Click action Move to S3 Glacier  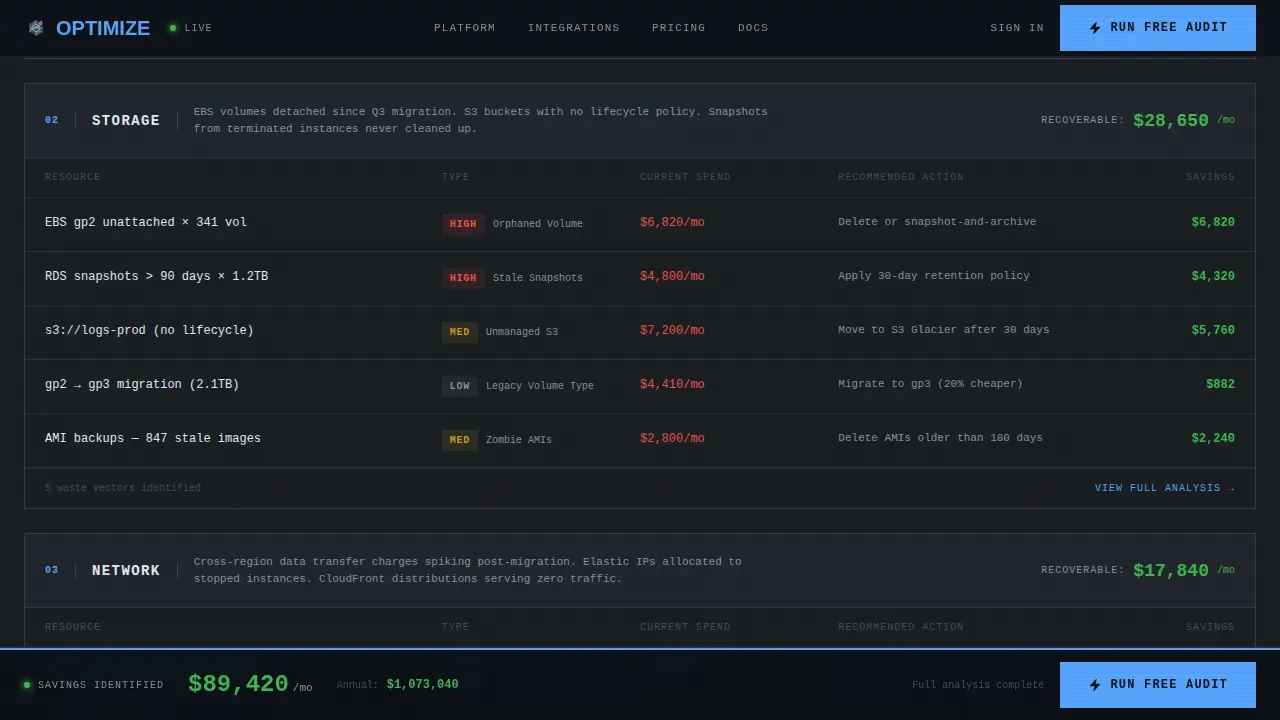click(x=944, y=330)
